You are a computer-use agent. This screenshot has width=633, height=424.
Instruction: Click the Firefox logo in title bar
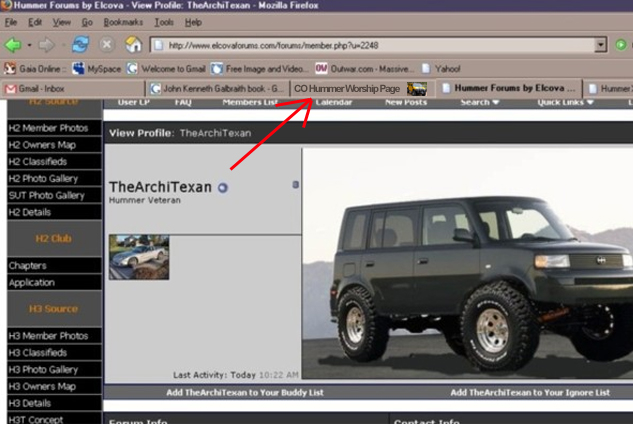[x=6, y=5]
